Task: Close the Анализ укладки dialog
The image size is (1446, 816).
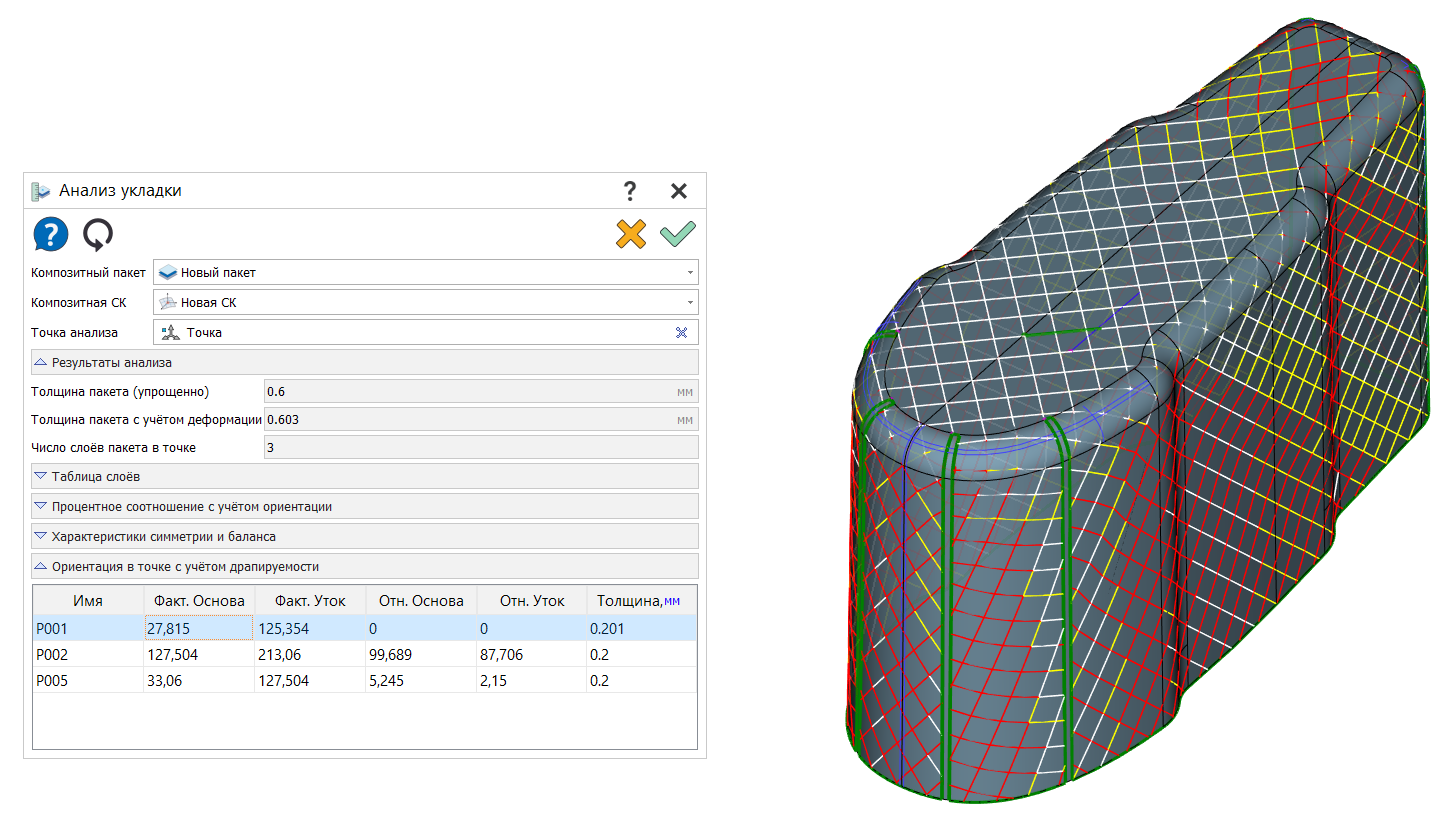Action: (x=679, y=191)
